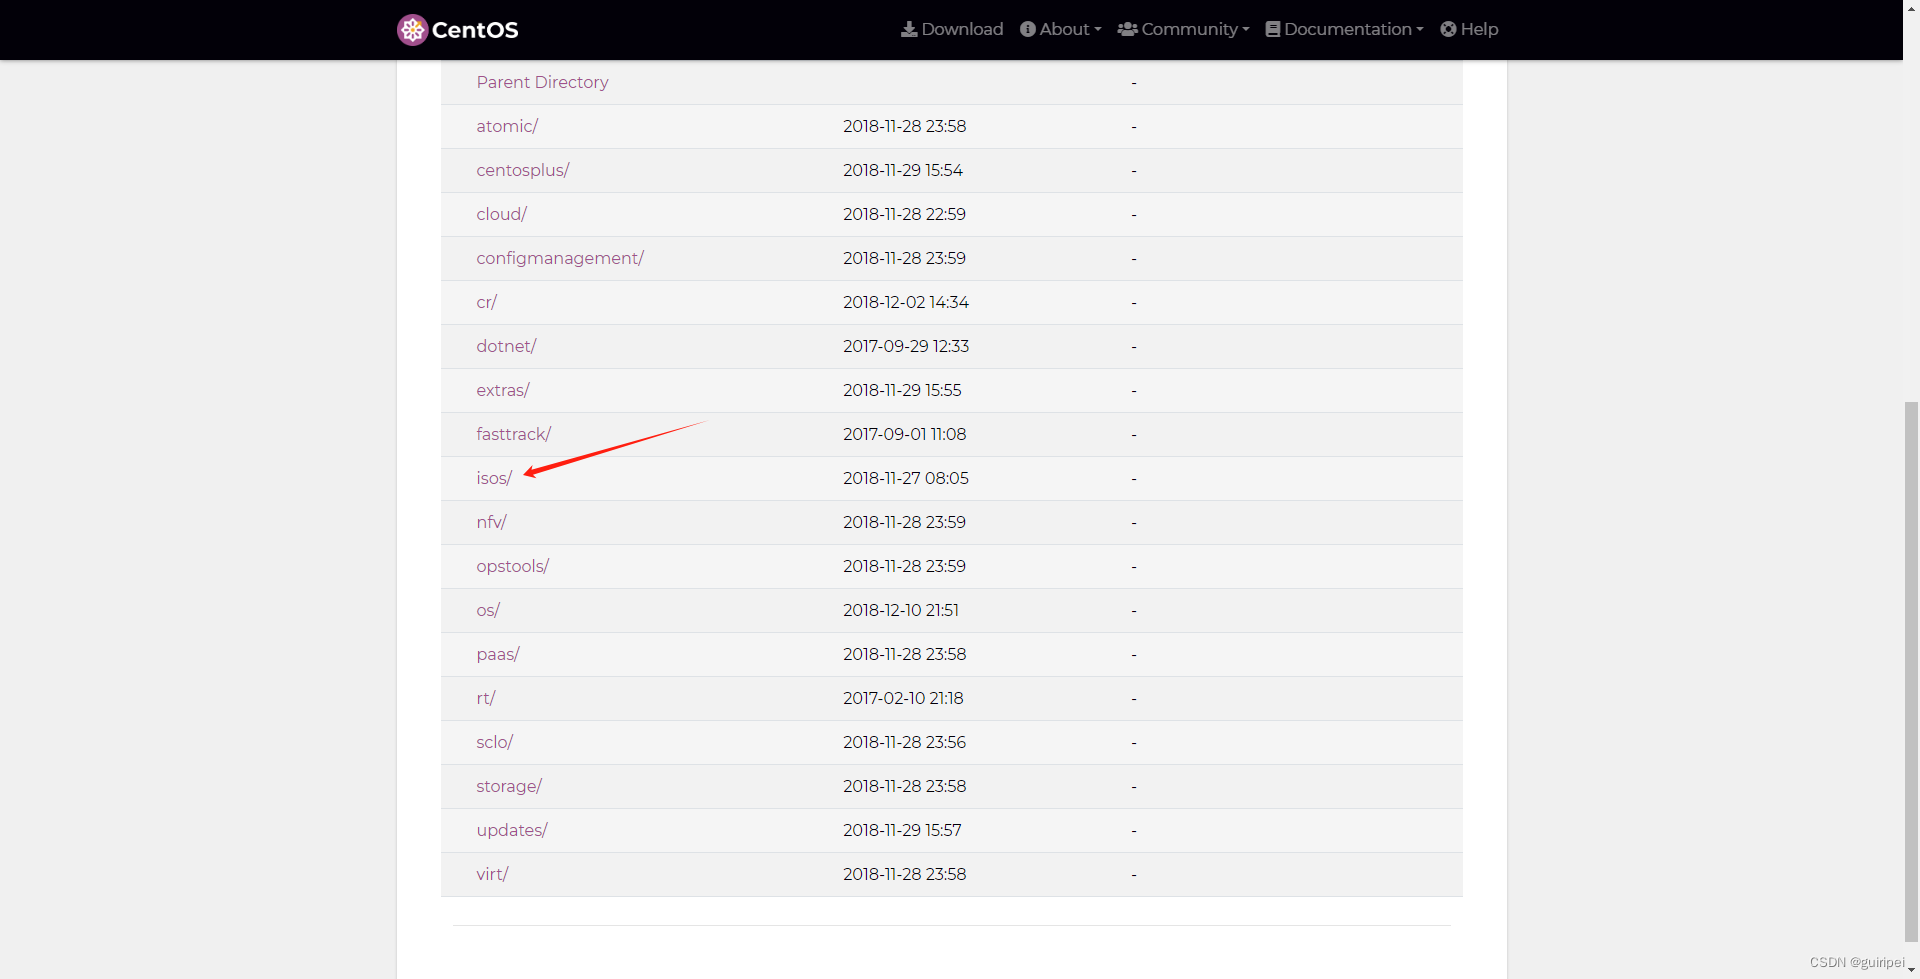Click the book icon beside Documentation
The height and width of the screenshot is (979, 1920).
[1272, 29]
